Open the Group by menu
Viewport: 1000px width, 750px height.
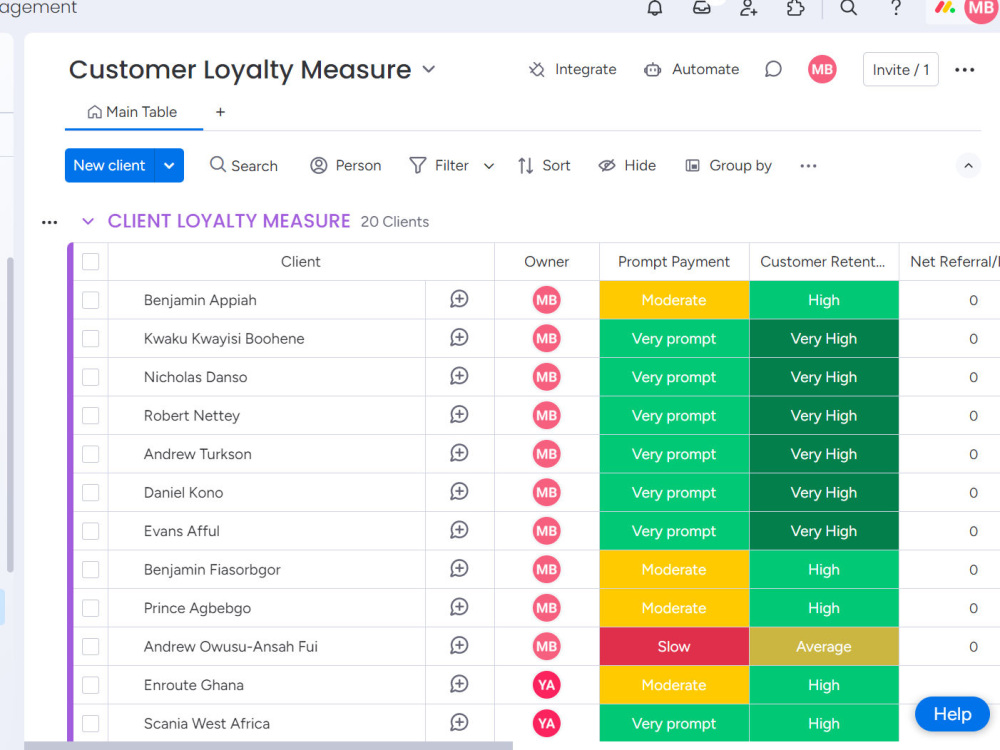(728, 166)
